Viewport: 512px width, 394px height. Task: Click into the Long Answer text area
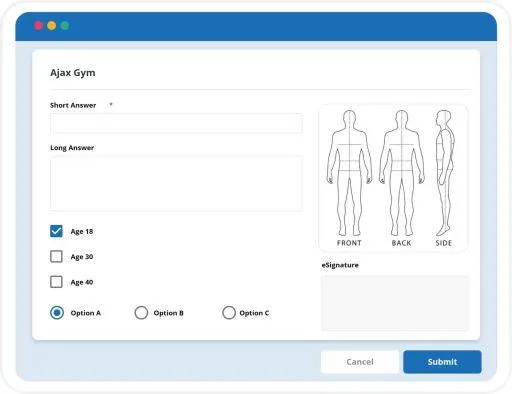pyautogui.click(x=176, y=183)
